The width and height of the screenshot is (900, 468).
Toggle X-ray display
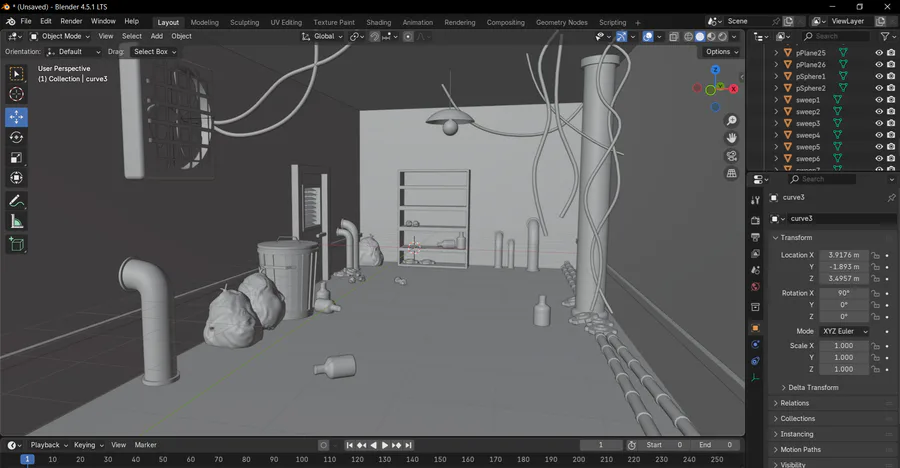pyautogui.click(x=674, y=36)
